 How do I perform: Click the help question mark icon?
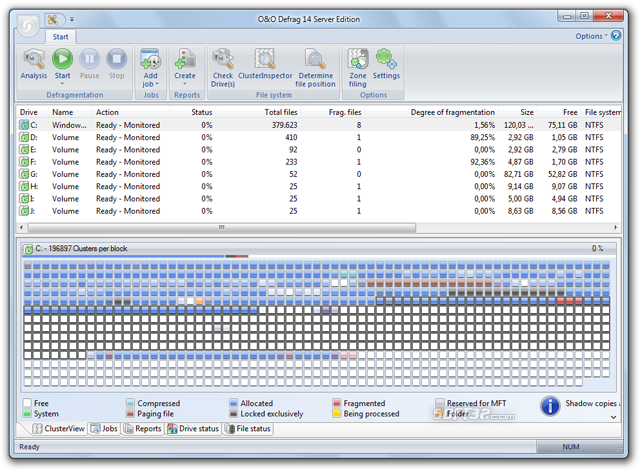click(x=616, y=36)
